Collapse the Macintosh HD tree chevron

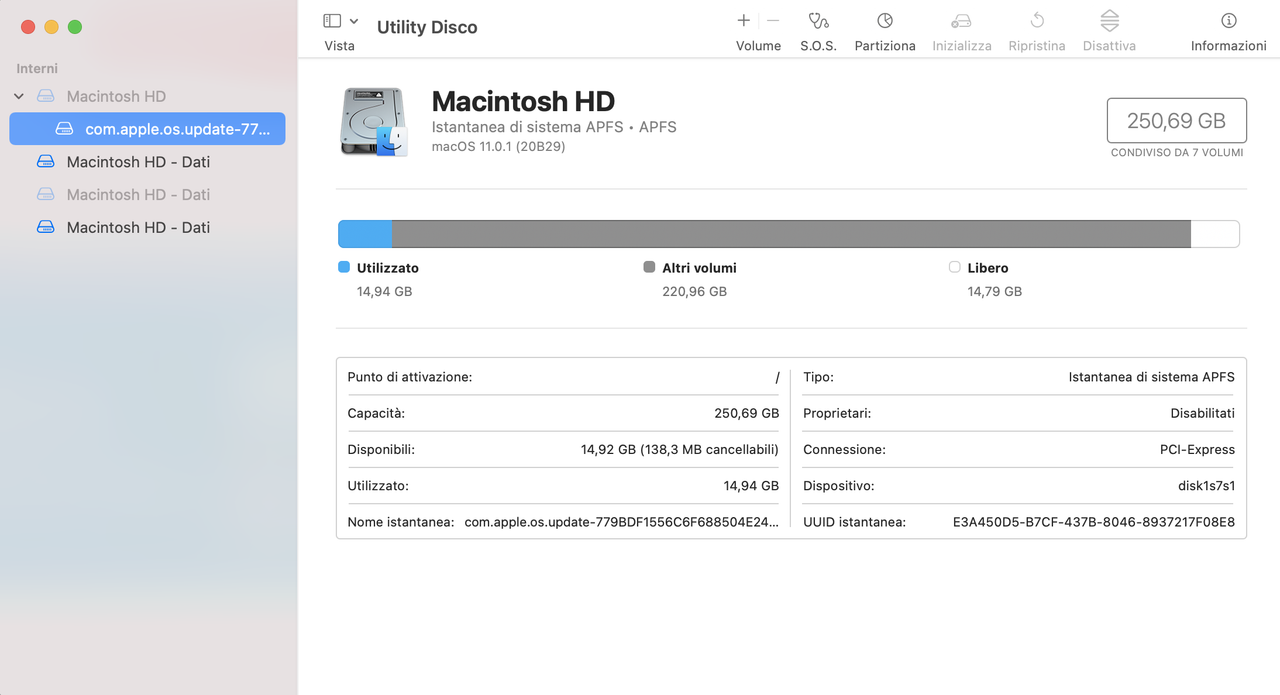click(x=19, y=96)
